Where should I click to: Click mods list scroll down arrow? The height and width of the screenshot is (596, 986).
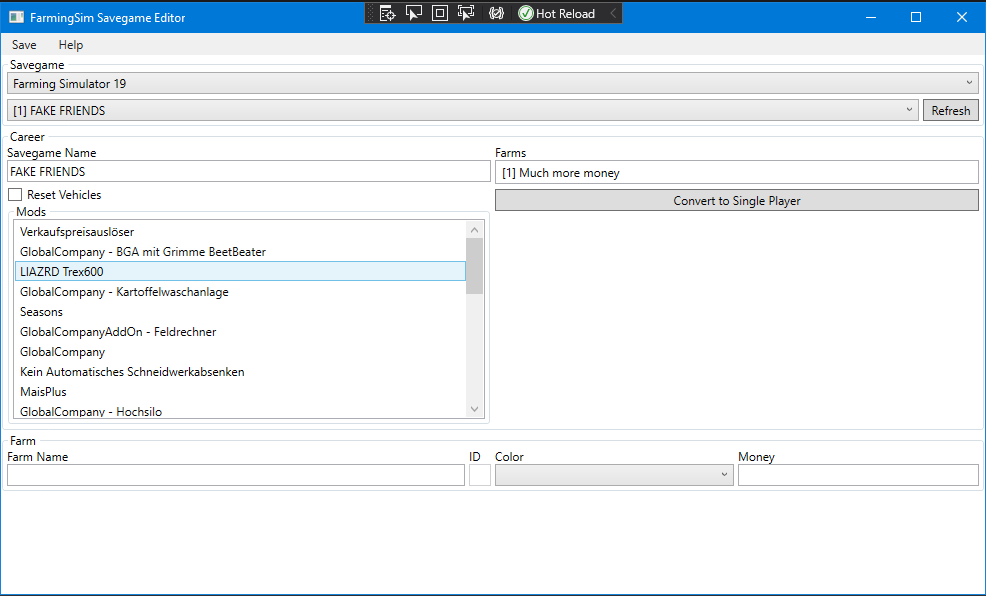coord(475,409)
